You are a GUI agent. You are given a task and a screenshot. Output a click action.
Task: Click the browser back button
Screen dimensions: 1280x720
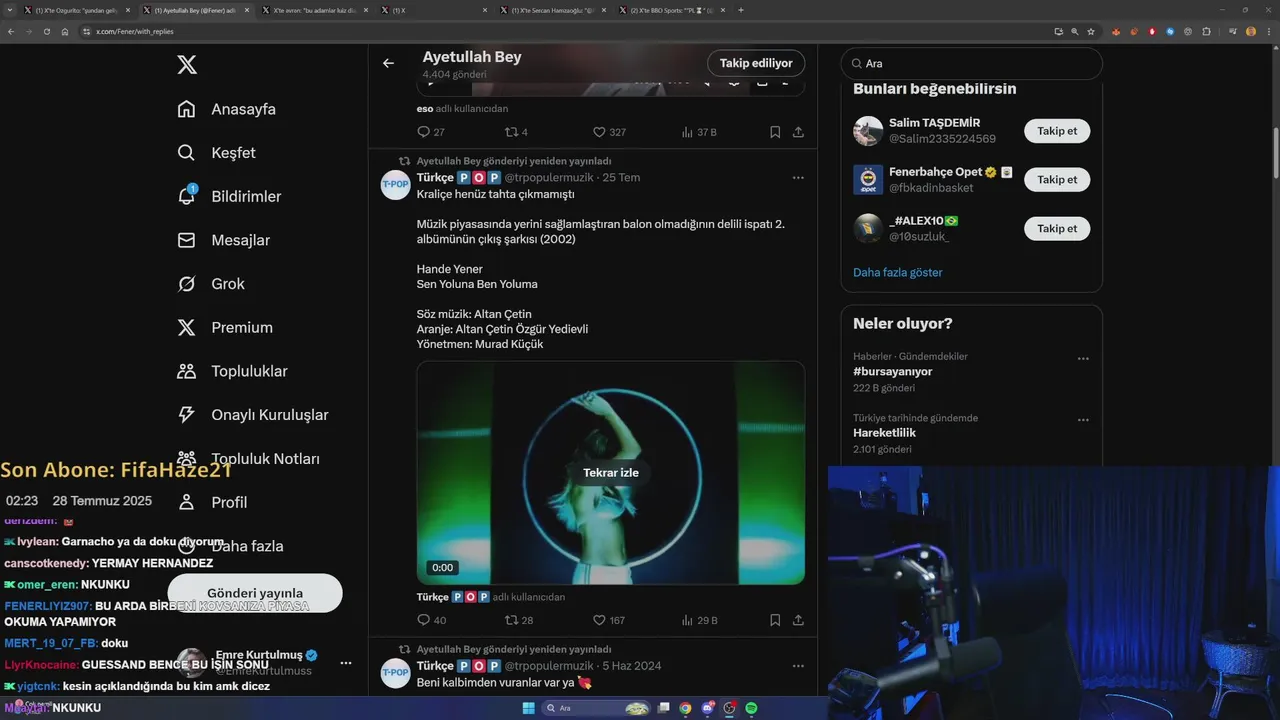11,32
